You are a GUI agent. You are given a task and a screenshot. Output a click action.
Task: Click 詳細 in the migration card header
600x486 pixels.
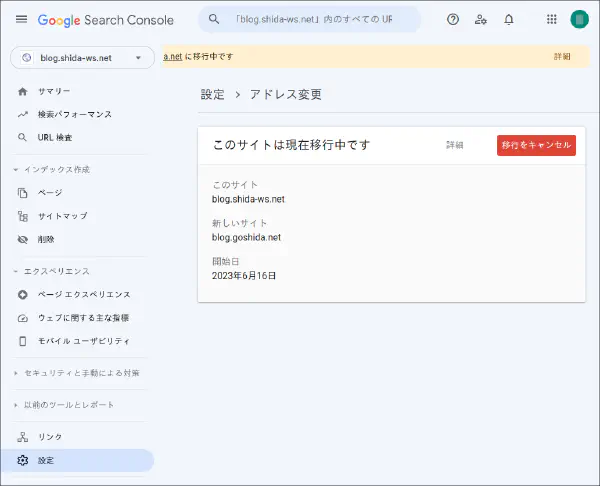click(x=455, y=145)
